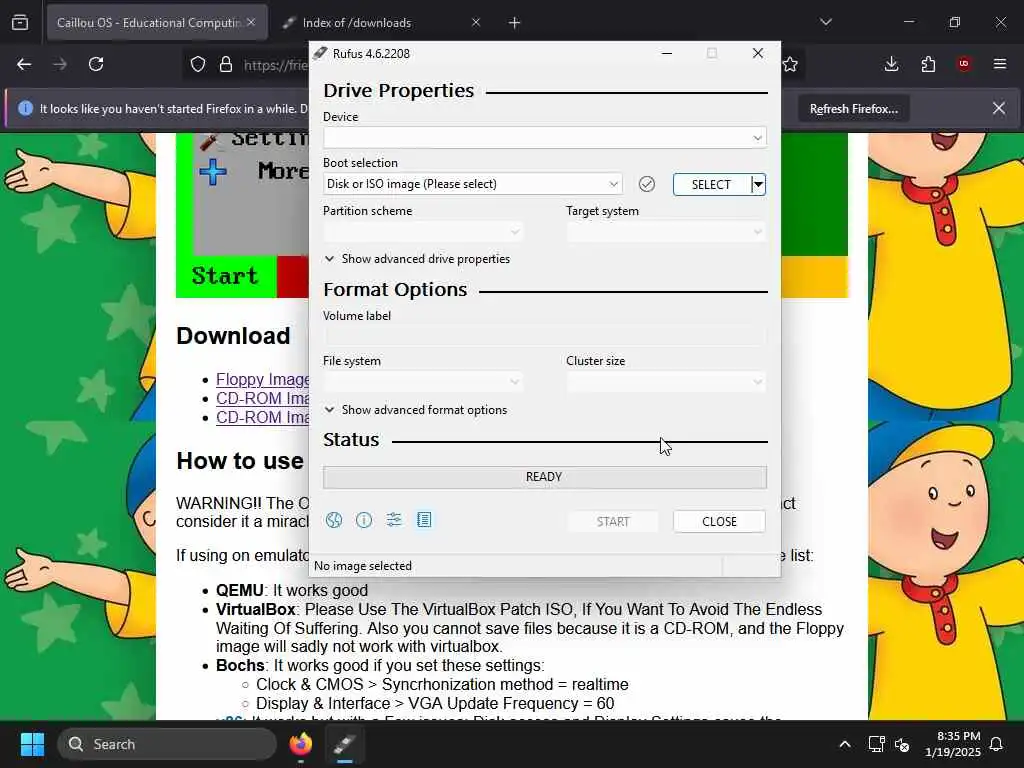
Task: Open Firefox View icon in tab bar
Action: 20,22
